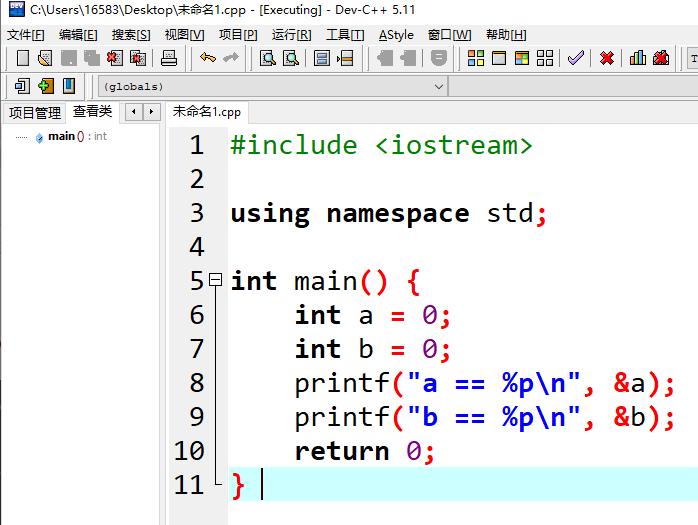Open the 项目[P] menu

point(238,35)
